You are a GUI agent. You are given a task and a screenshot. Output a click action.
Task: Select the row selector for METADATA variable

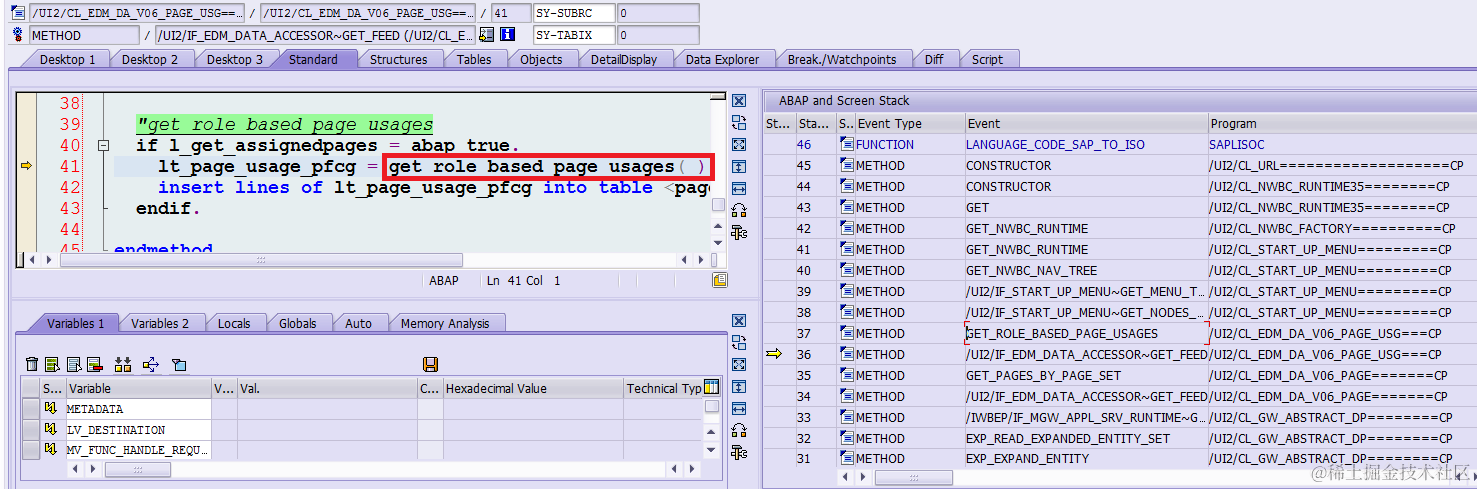[x=32, y=409]
